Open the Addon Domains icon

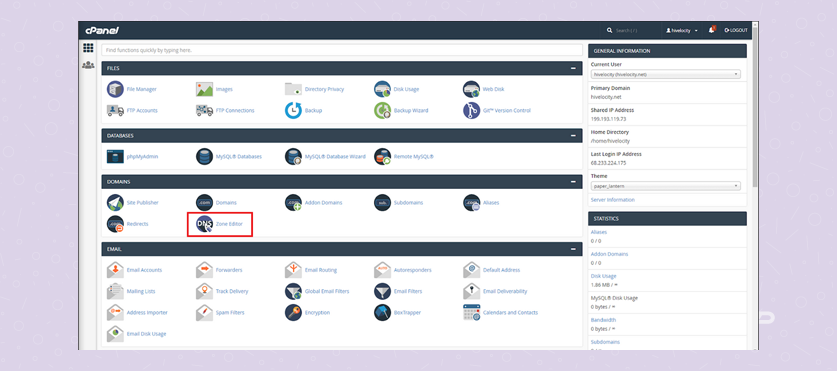click(294, 203)
